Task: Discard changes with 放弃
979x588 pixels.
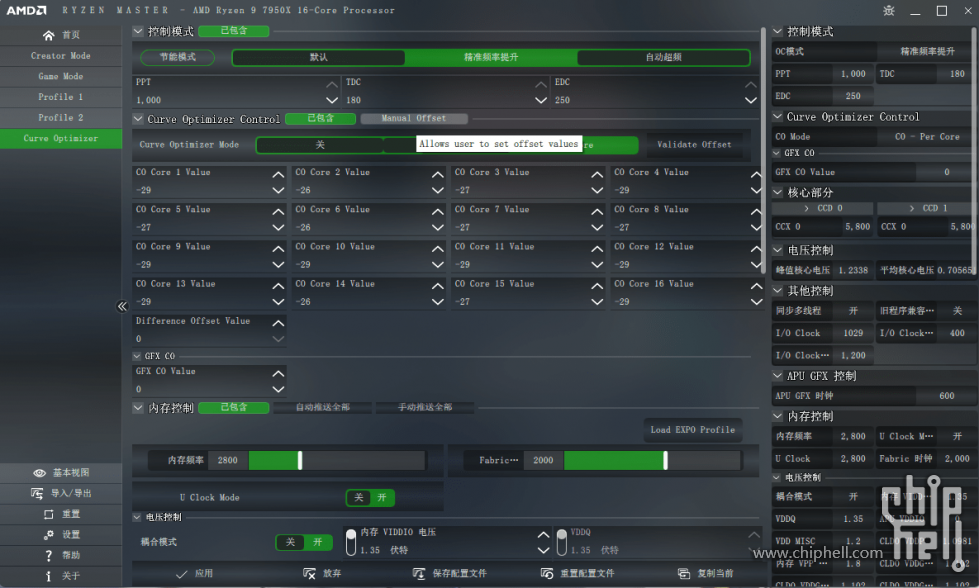Action: pyautogui.click(x=322, y=573)
